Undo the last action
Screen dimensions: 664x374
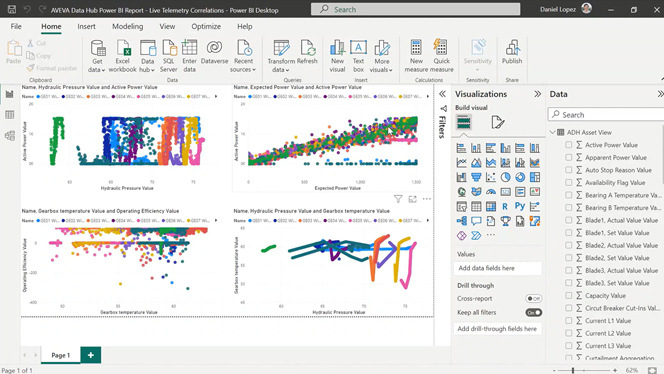(27, 9)
